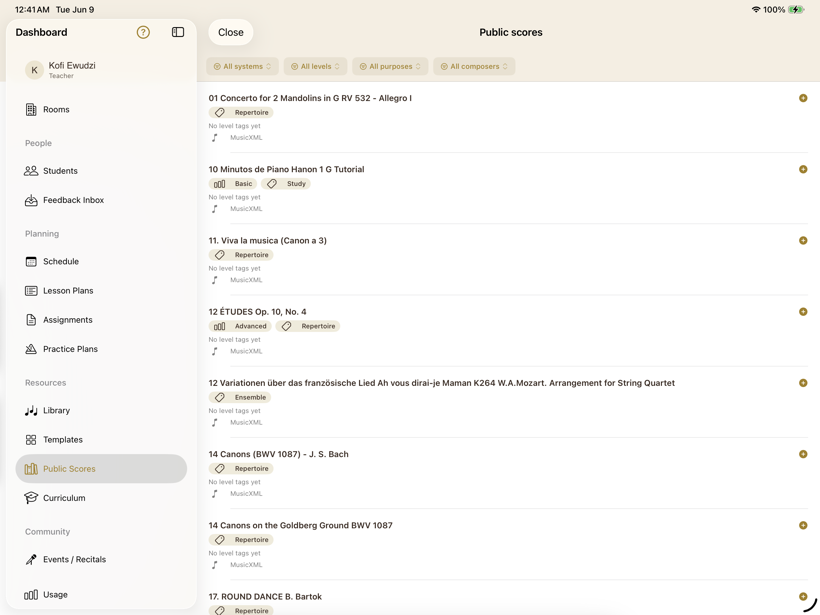Open 14 Canons (BWV 1087) - J. S. Bach

click(x=279, y=454)
